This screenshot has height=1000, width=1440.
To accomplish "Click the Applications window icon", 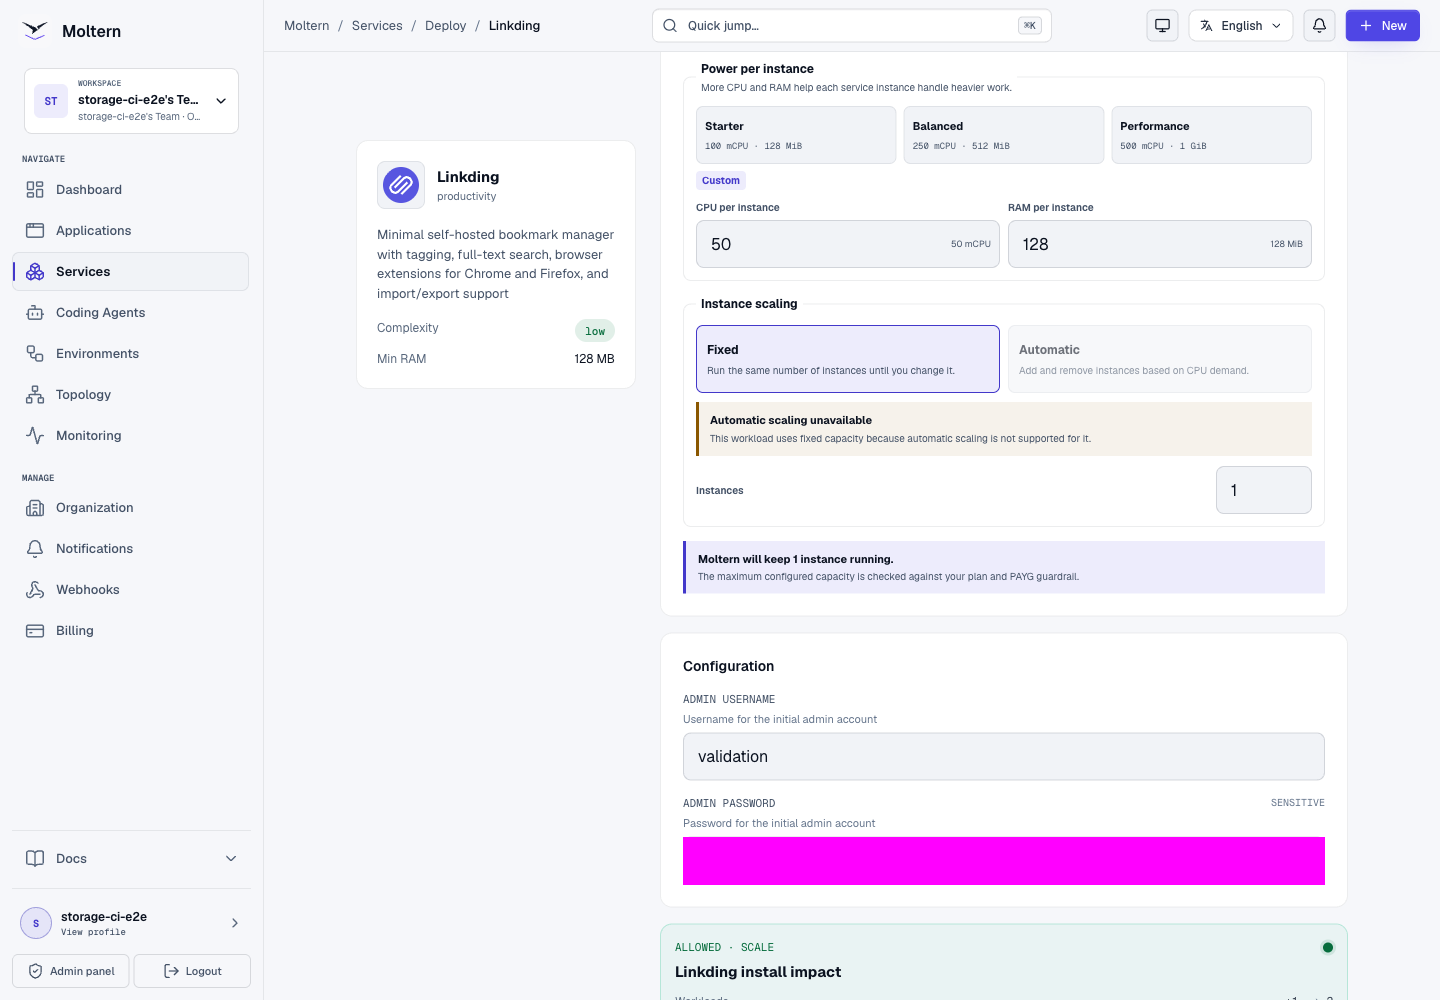I will [x=35, y=231].
